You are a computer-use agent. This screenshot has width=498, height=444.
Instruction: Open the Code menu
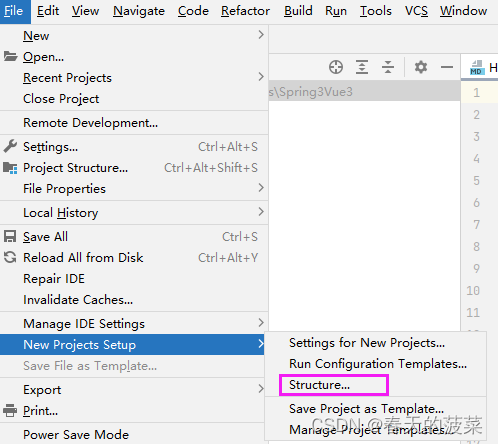193,11
